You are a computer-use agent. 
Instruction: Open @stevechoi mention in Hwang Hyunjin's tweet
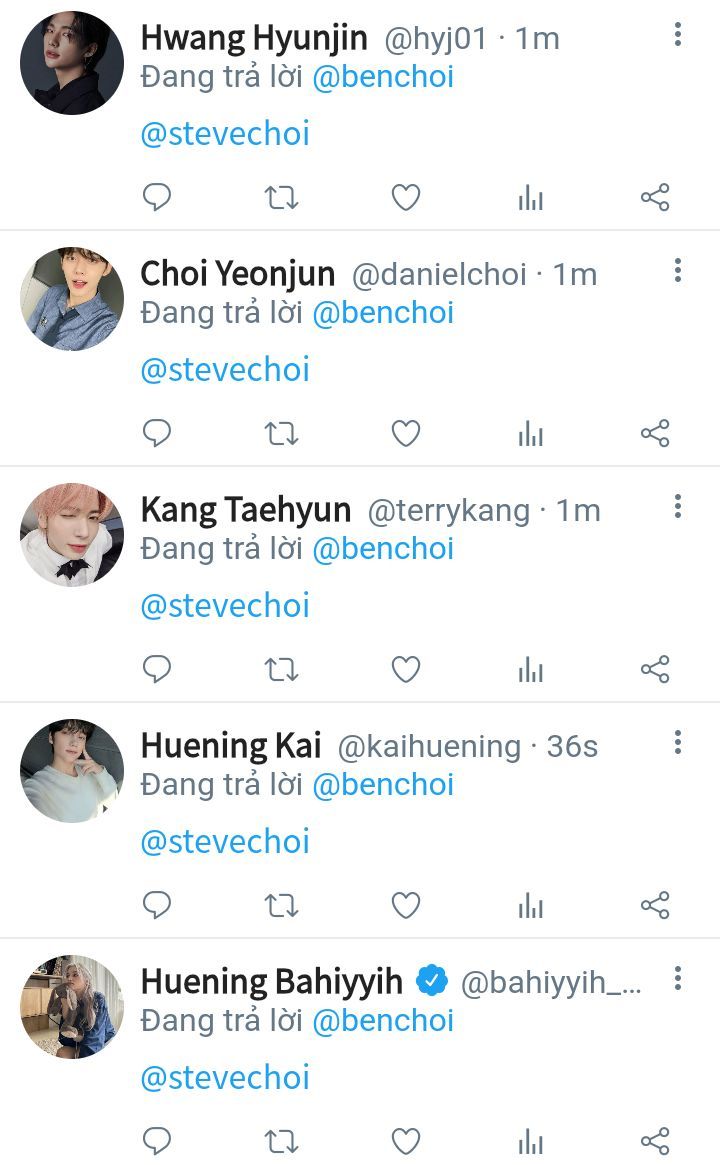pos(225,134)
